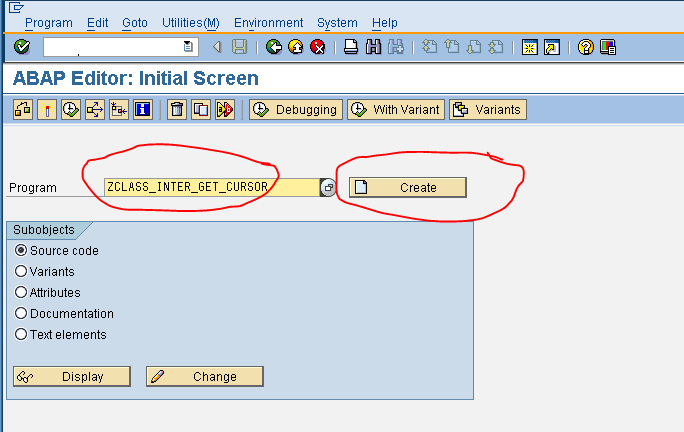Open Help via question mark icon
Screen dimensions: 684x432
coord(585,47)
